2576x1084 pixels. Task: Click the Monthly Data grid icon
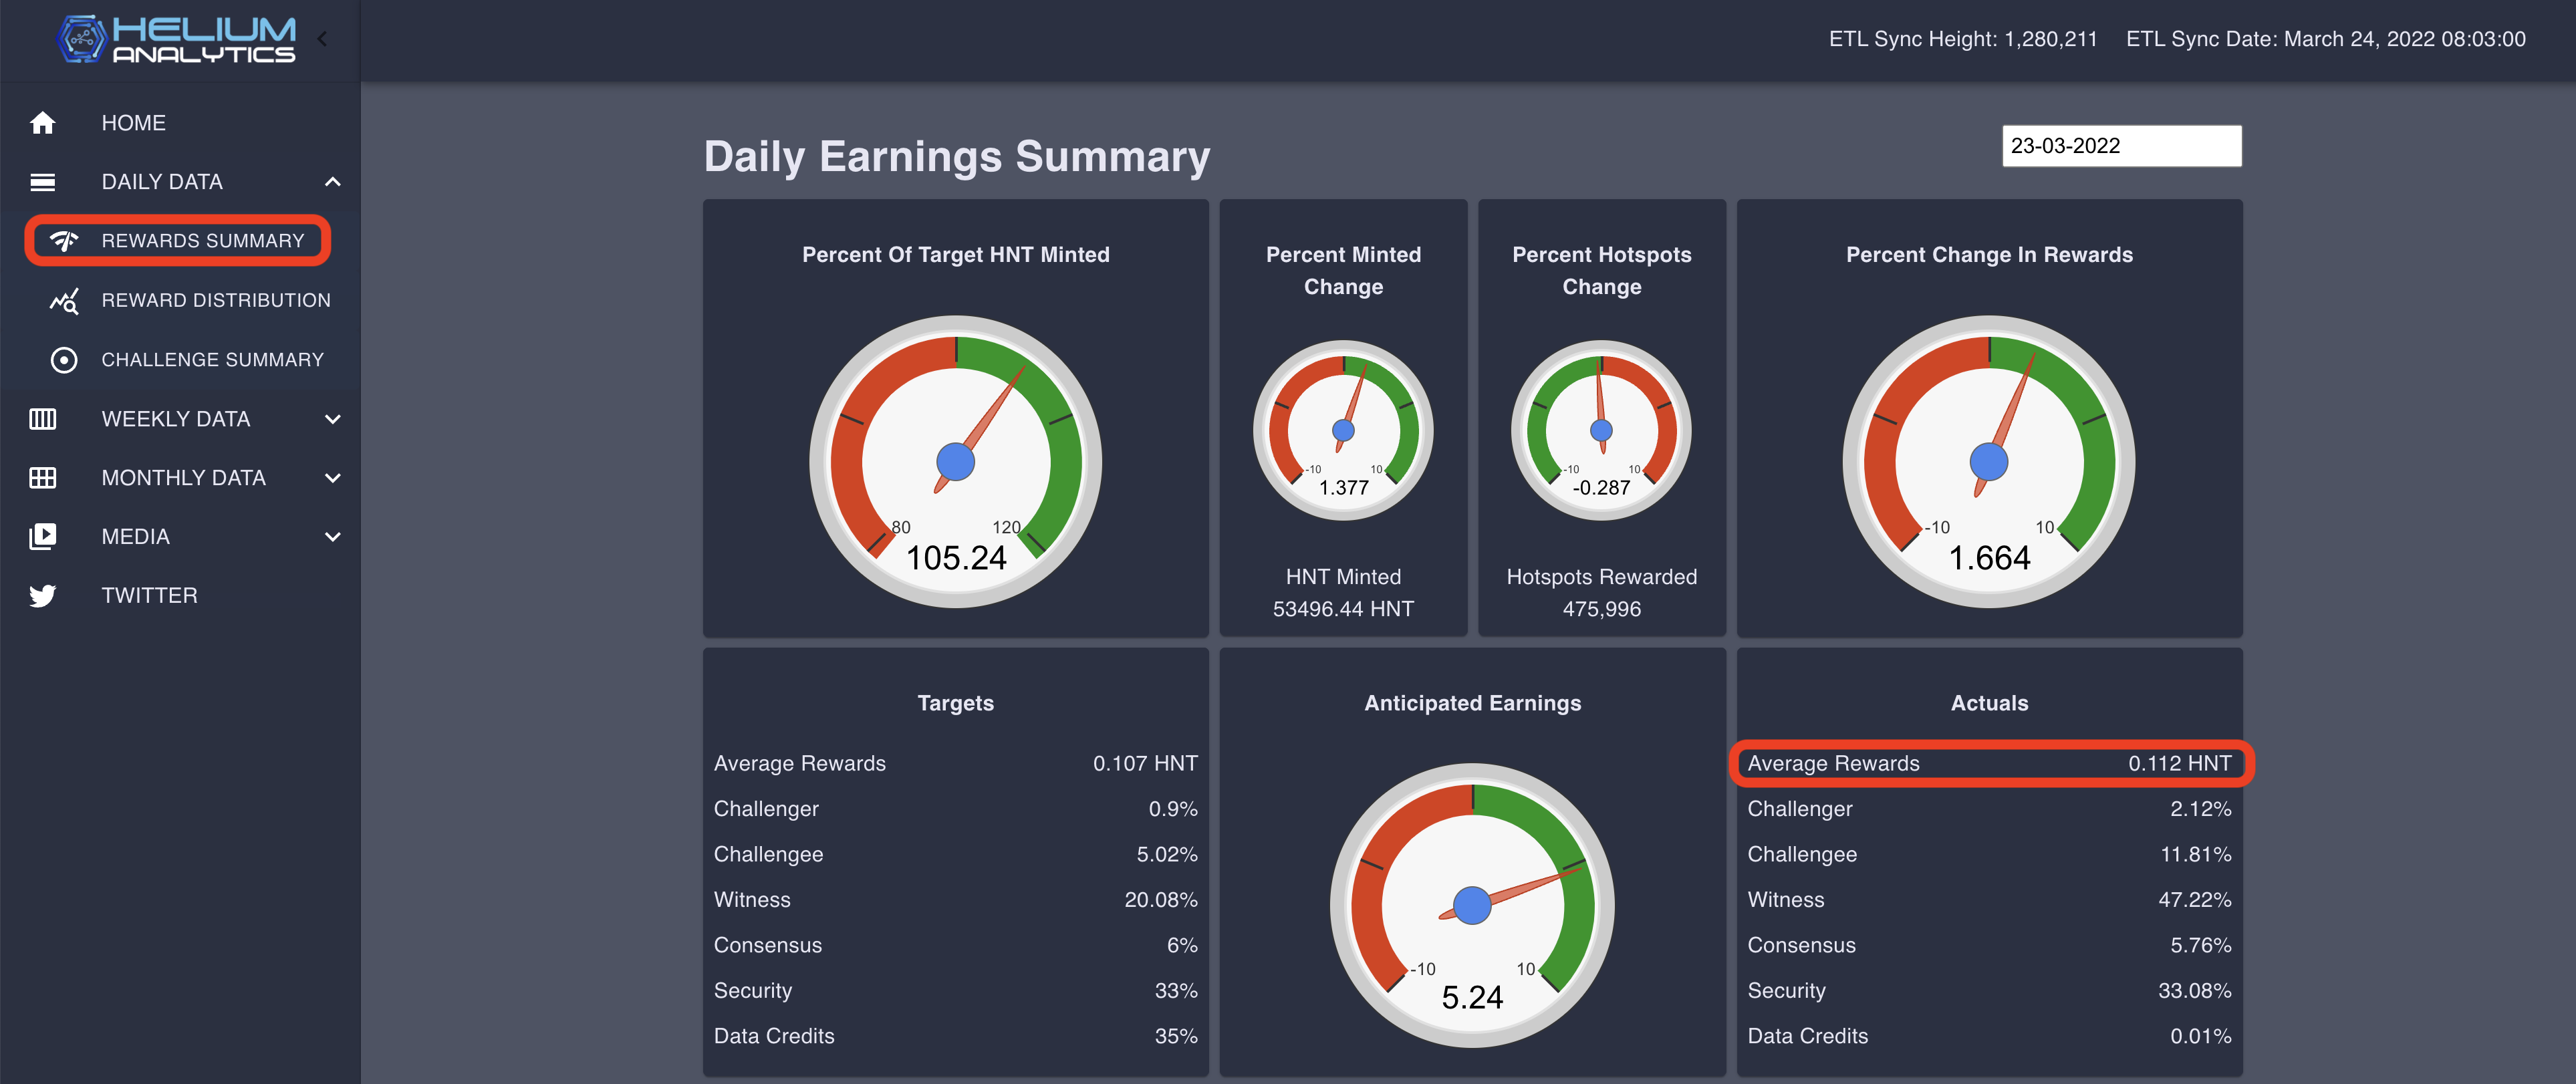click(42, 478)
